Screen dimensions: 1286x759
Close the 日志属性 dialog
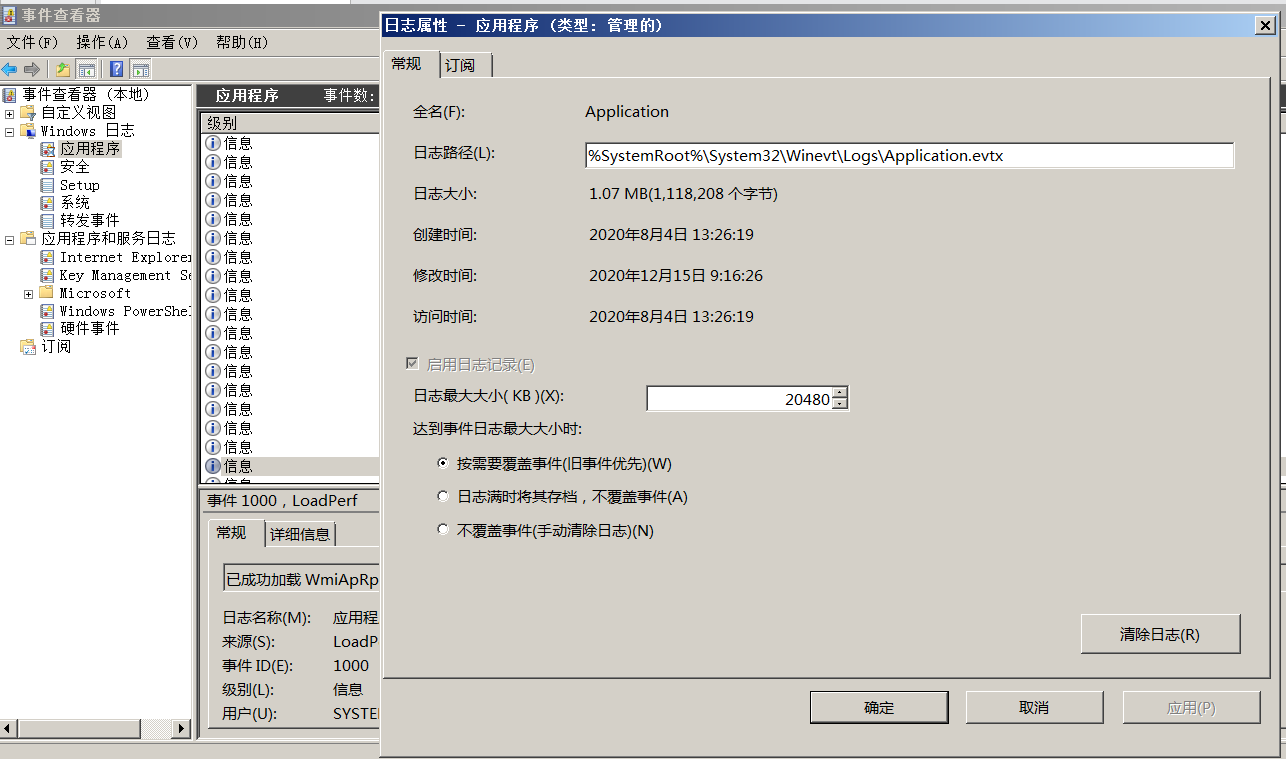click(1265, 26)
